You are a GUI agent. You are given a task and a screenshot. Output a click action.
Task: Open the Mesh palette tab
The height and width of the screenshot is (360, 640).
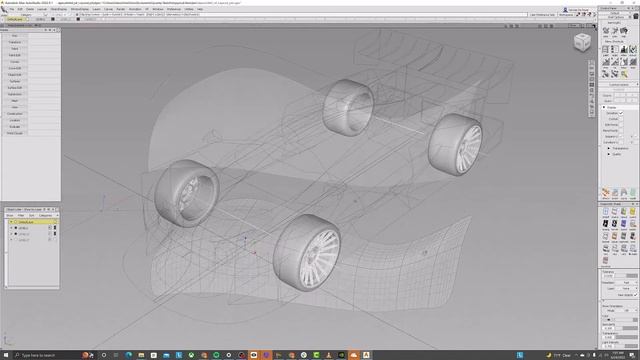pyautogui.click(x=15, y=101)
